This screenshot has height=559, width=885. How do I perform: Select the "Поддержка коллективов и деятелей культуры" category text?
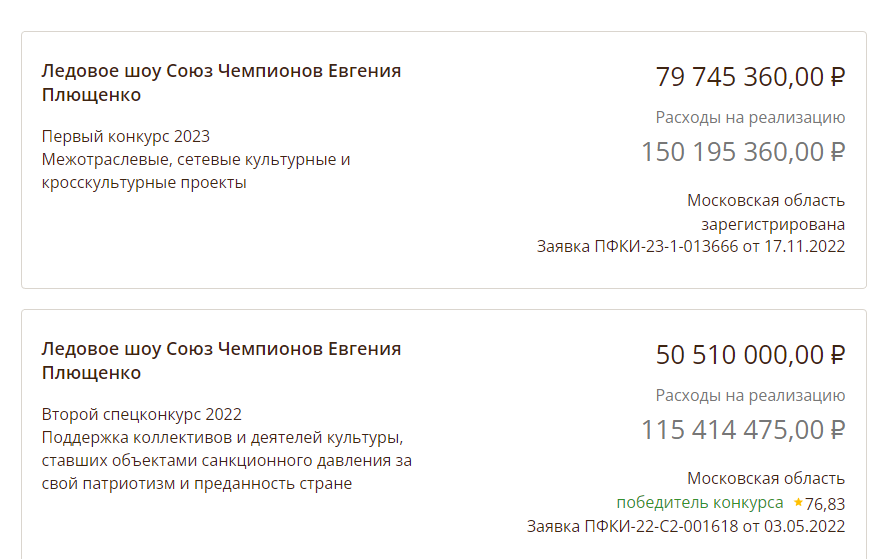222,437
